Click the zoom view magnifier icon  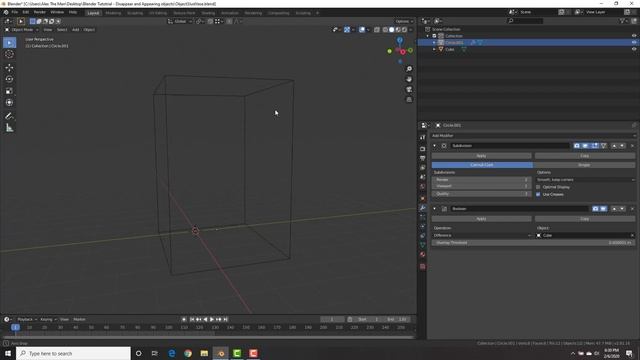tap(409, 69)
